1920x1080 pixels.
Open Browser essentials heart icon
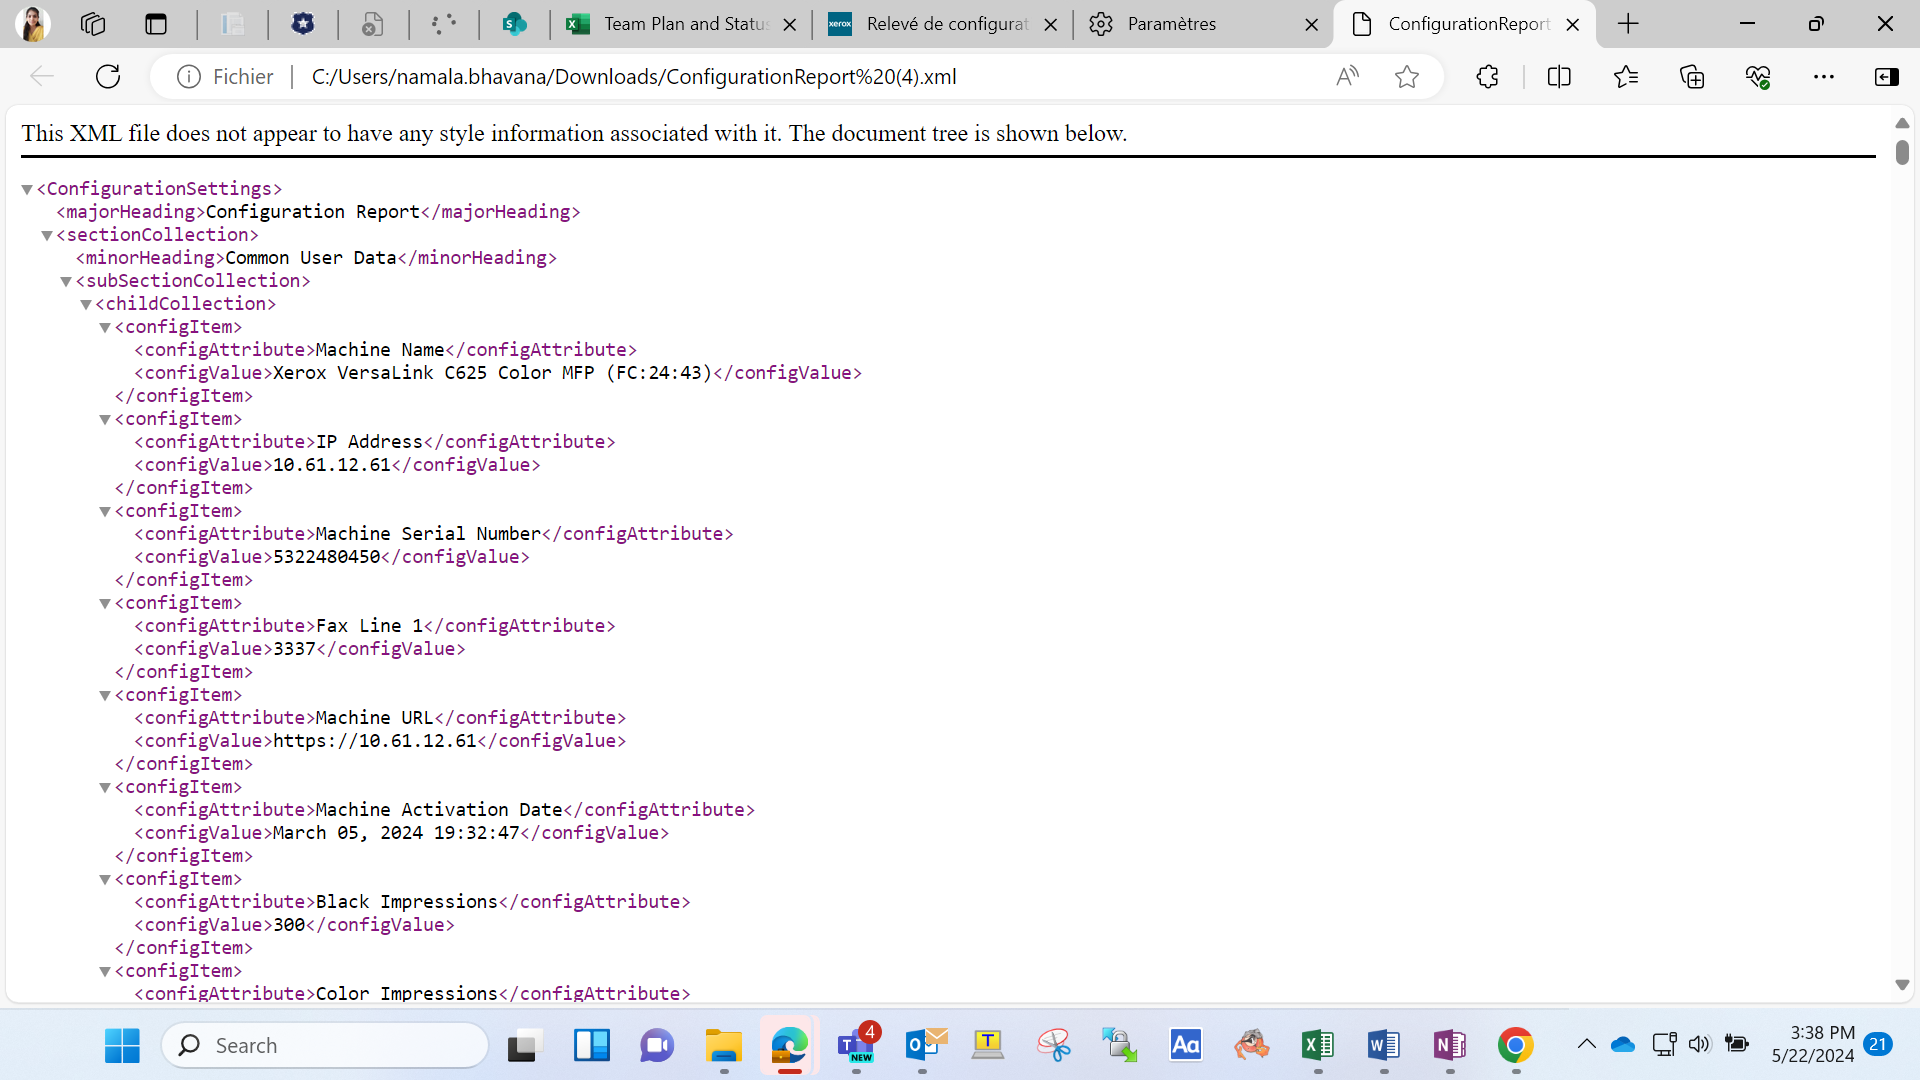tap(1758, 77)
